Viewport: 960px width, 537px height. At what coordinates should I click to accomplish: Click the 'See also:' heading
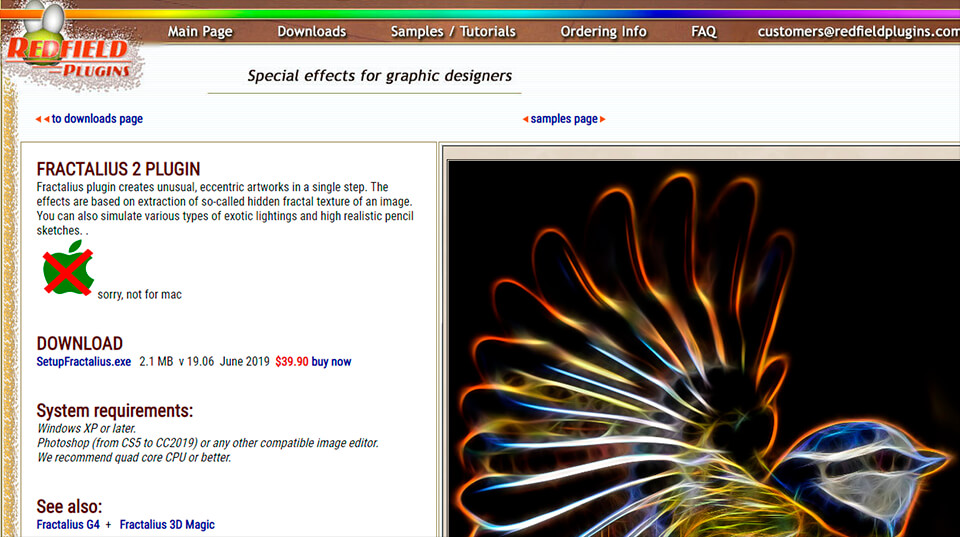(x=69, y=507)
